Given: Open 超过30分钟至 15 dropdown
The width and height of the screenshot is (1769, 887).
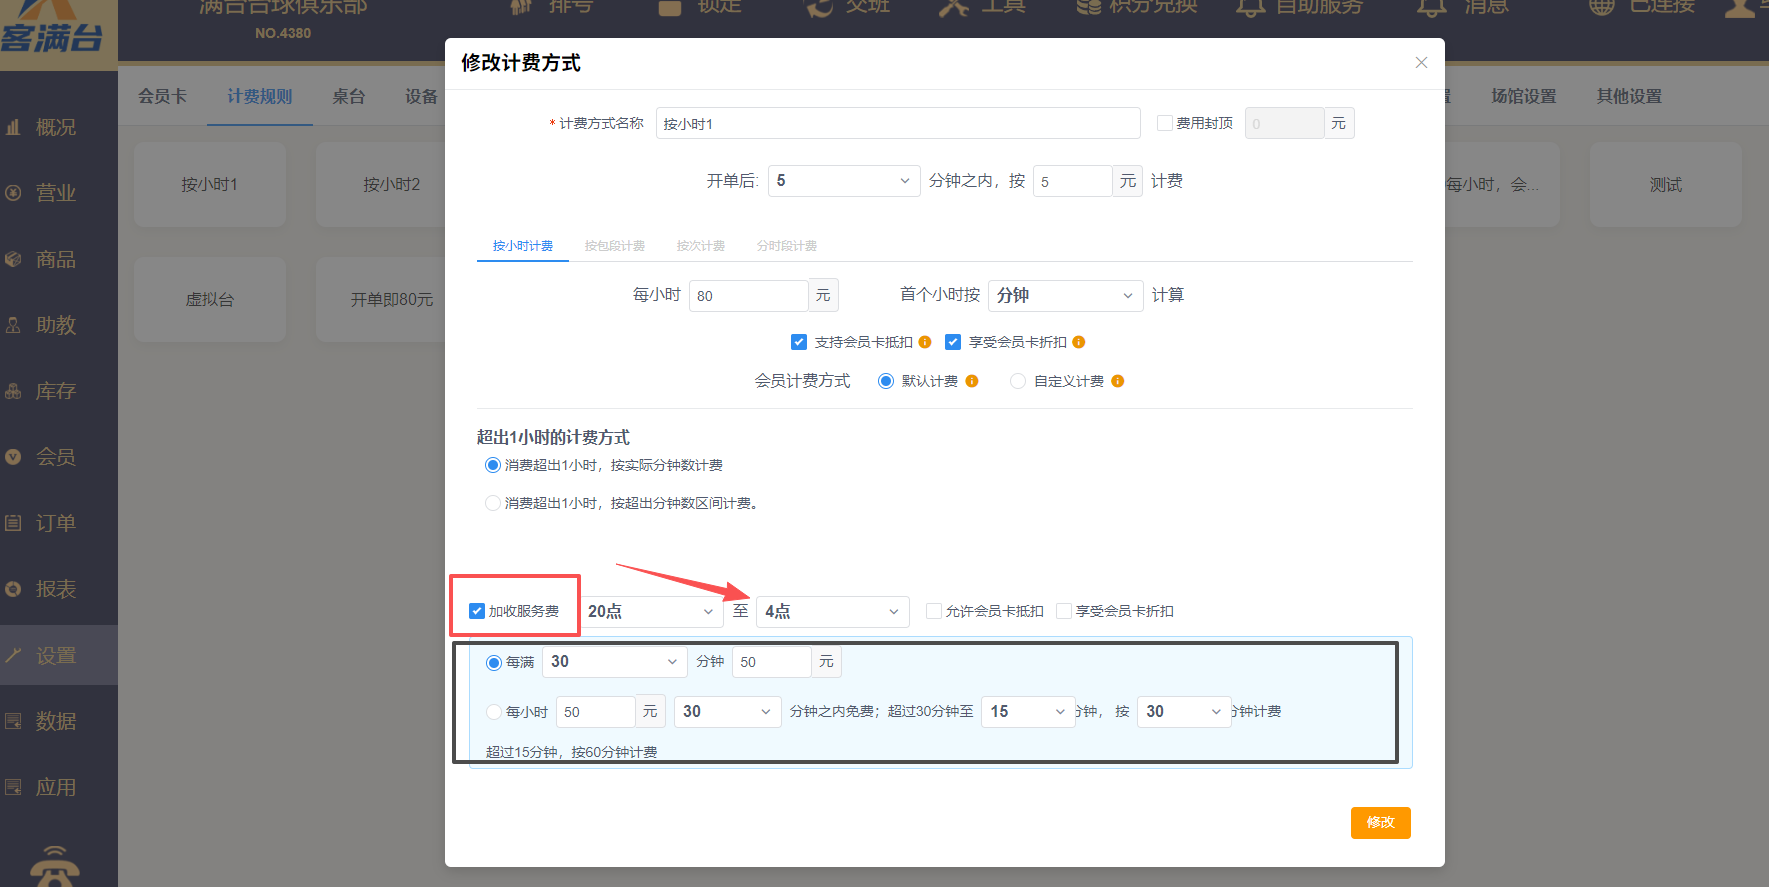Looking at the screenshot, I should 1028,712.
